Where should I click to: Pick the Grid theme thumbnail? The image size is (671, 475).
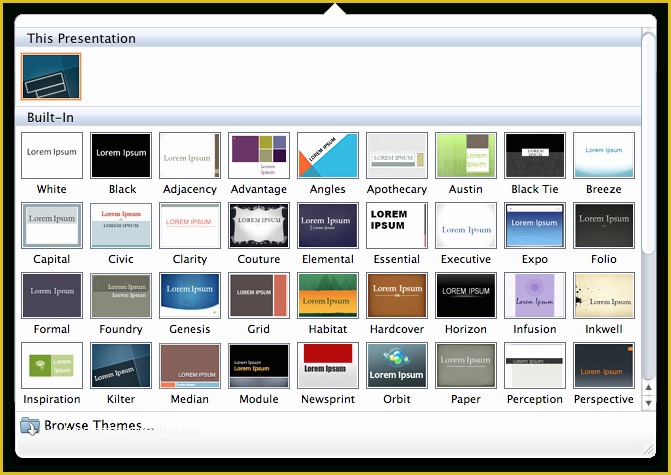point(259,295)
